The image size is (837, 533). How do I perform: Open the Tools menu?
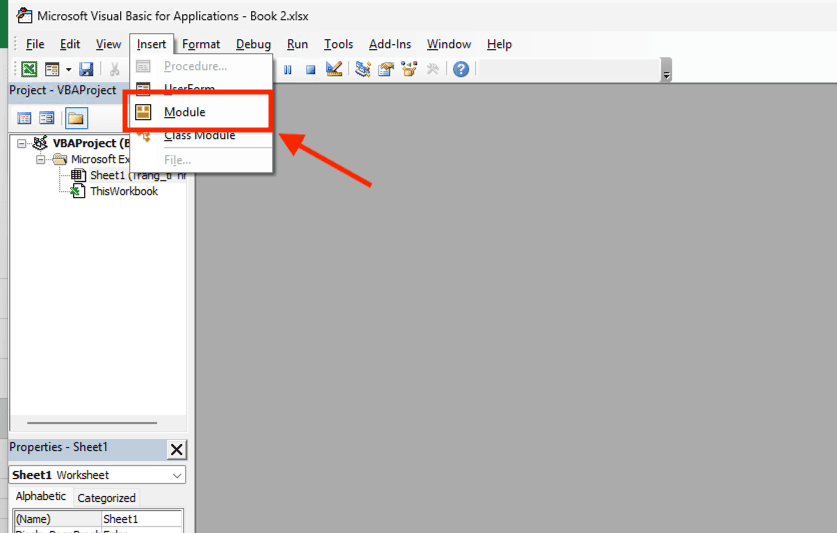(338, 44)
